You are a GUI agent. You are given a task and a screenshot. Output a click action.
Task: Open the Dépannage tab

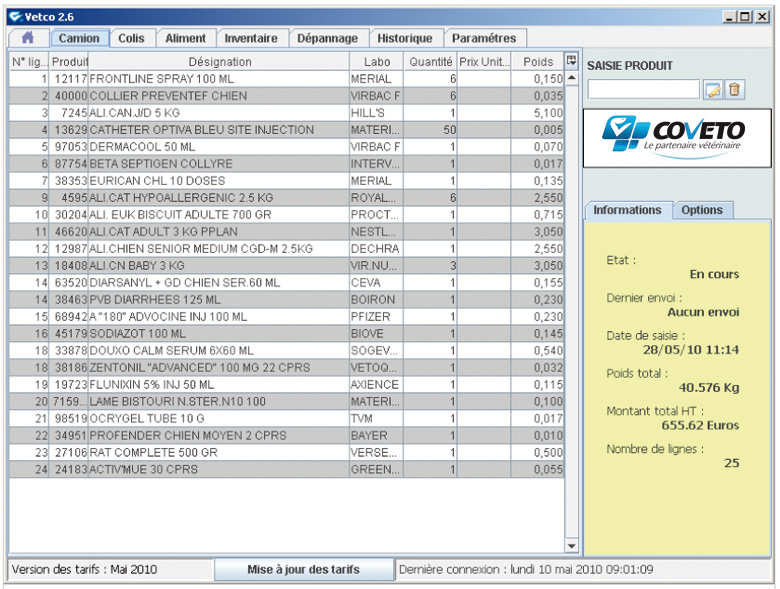[327, 38]
